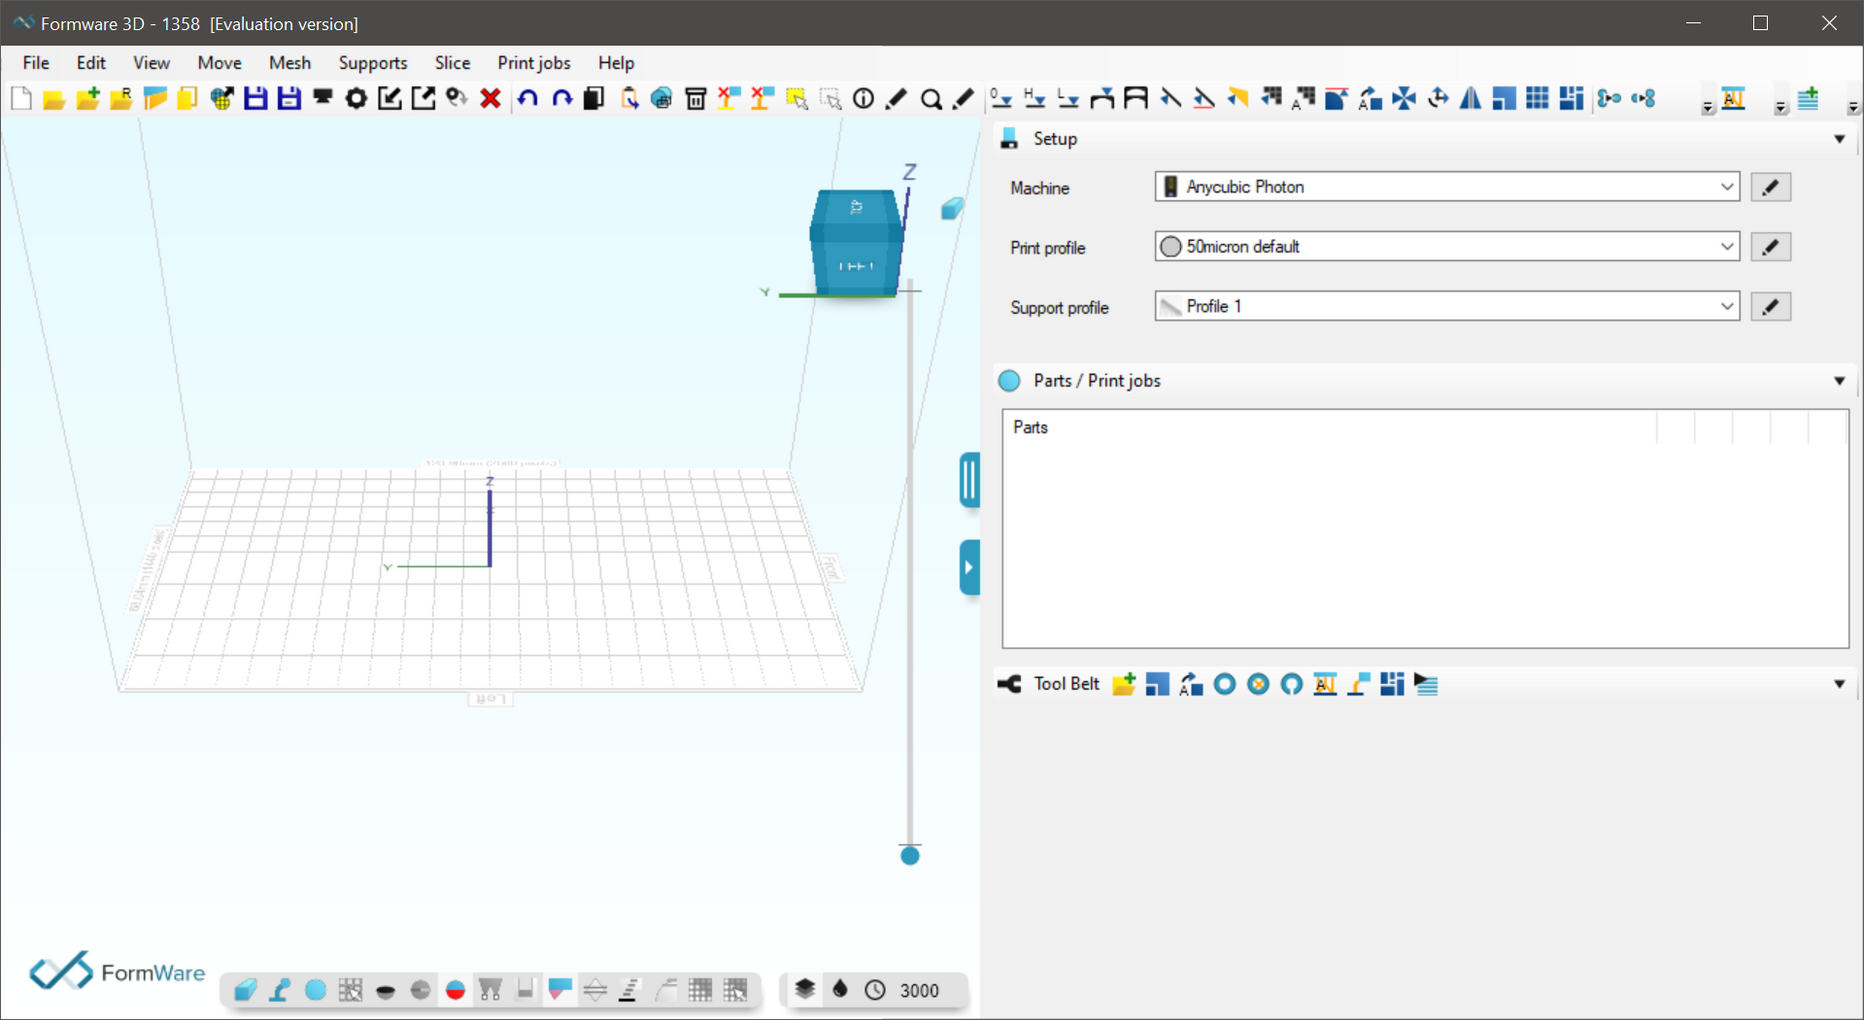Click the 0 with down arrow icon
The width and height of the screenshot is (1864, 1020).
1000,98
